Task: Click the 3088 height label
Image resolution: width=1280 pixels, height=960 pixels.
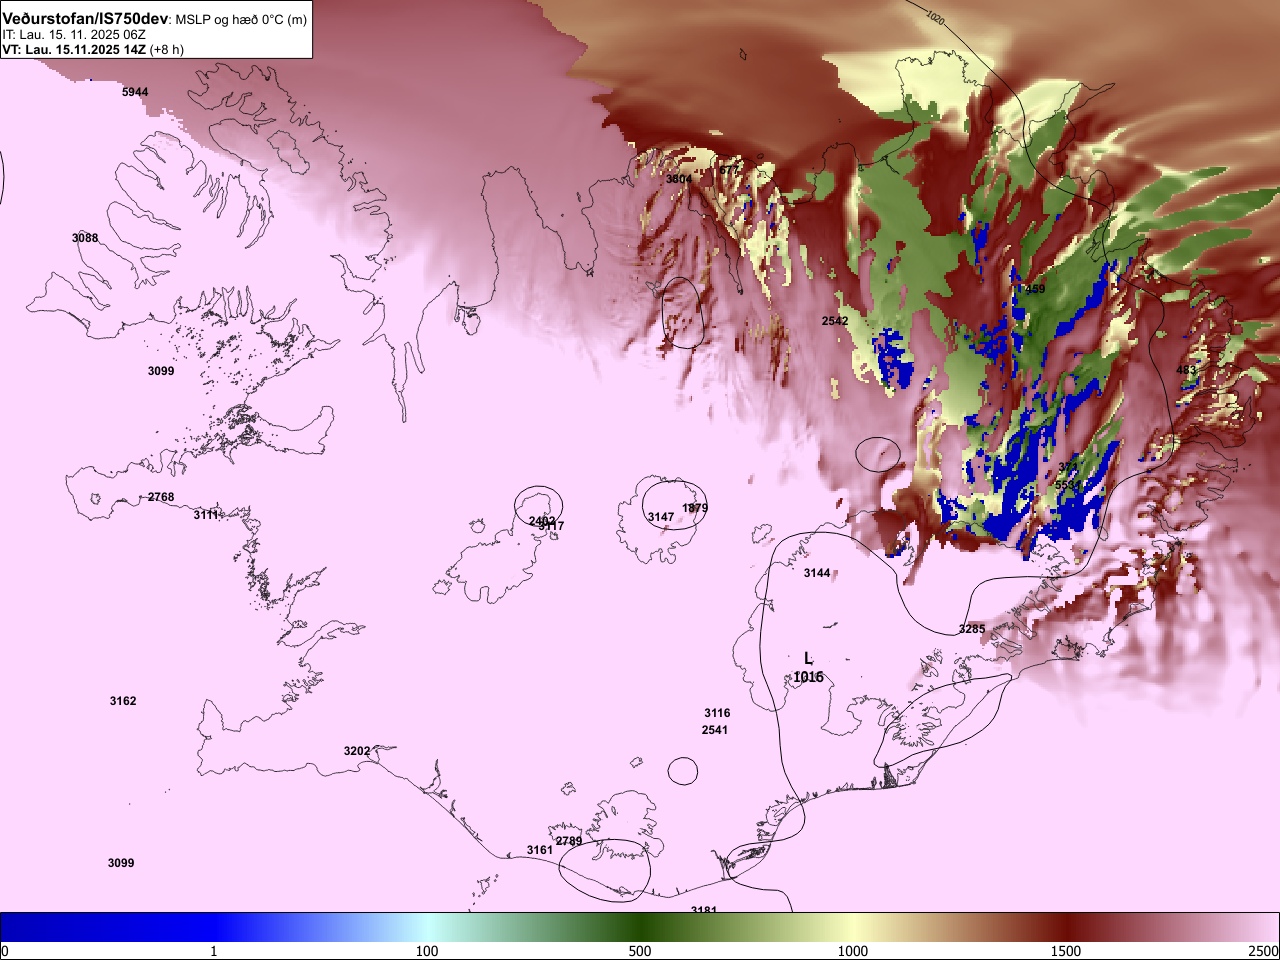Action: tap(85, 238)
